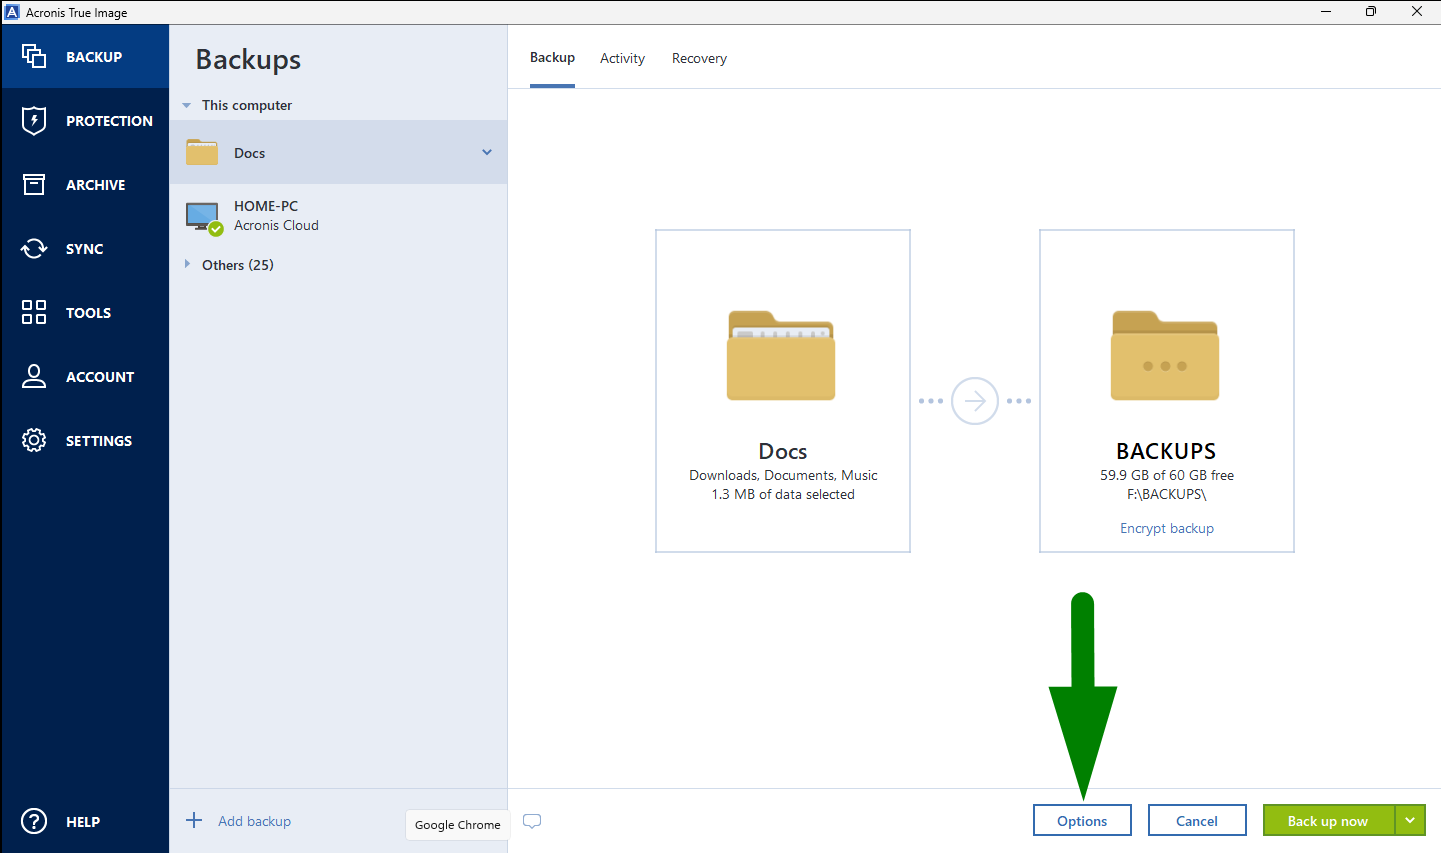Go to the Archive section
This screenshot has height=853, width=1441.
85,185
